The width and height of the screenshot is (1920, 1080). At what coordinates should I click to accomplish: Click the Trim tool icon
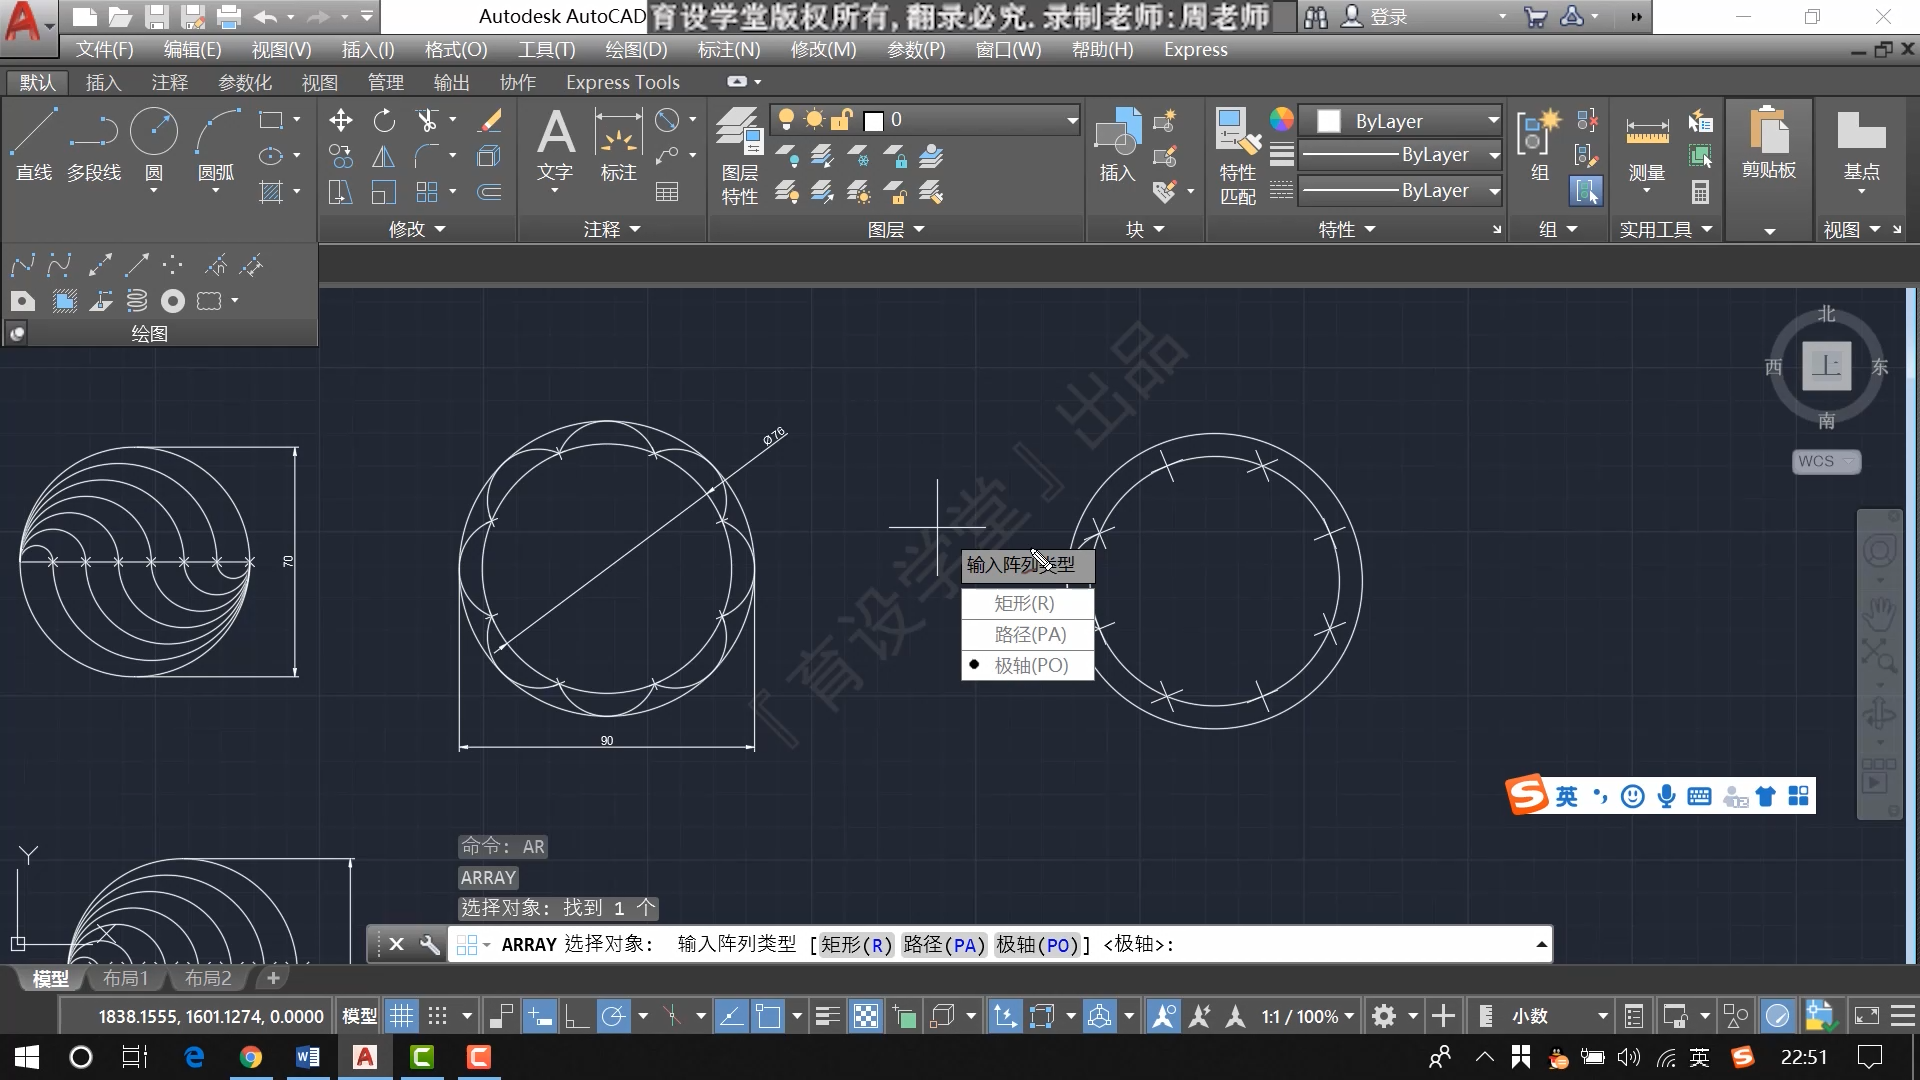point(427,121)
